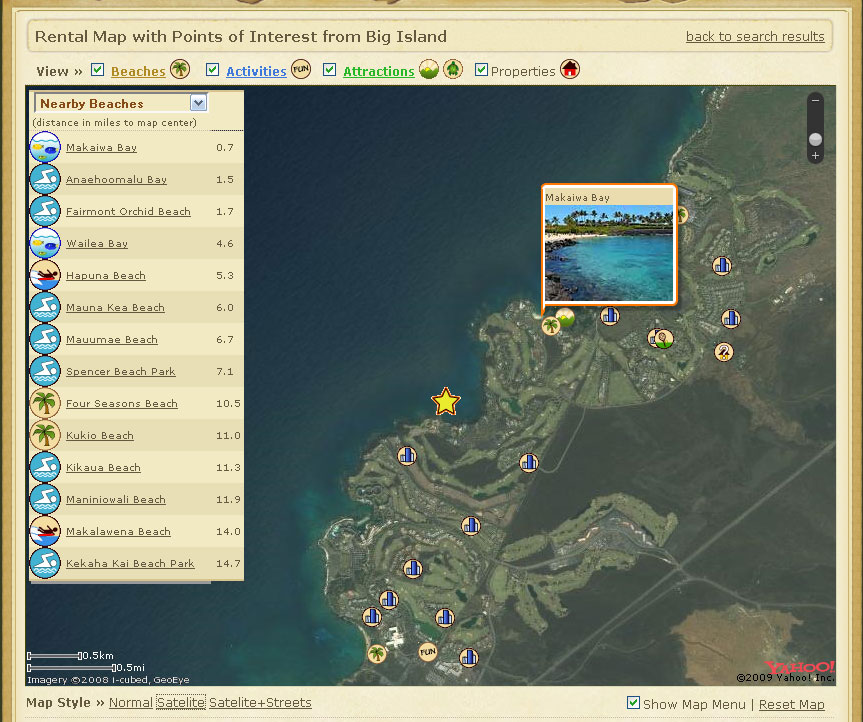Open the Activities category link
863x722 pixels.
pyautogui.click(x=256, y=72)
